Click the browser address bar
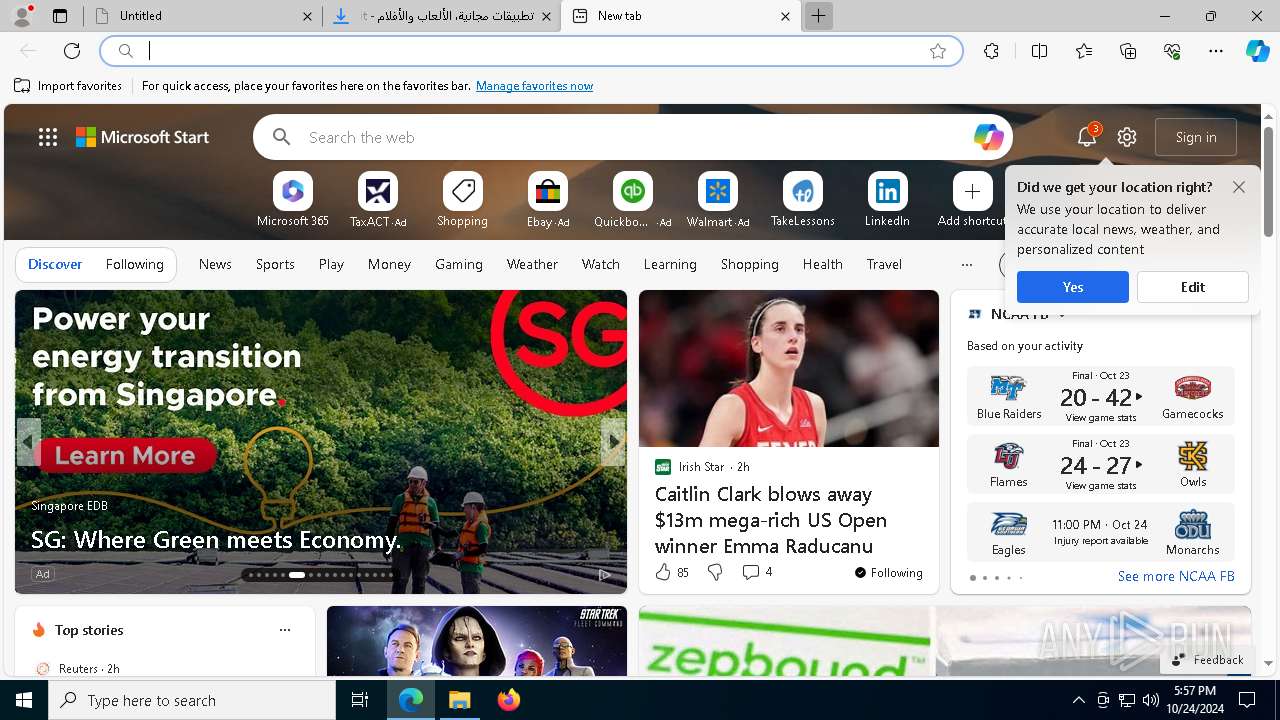The image size is (1280, 720). [530, 51]
